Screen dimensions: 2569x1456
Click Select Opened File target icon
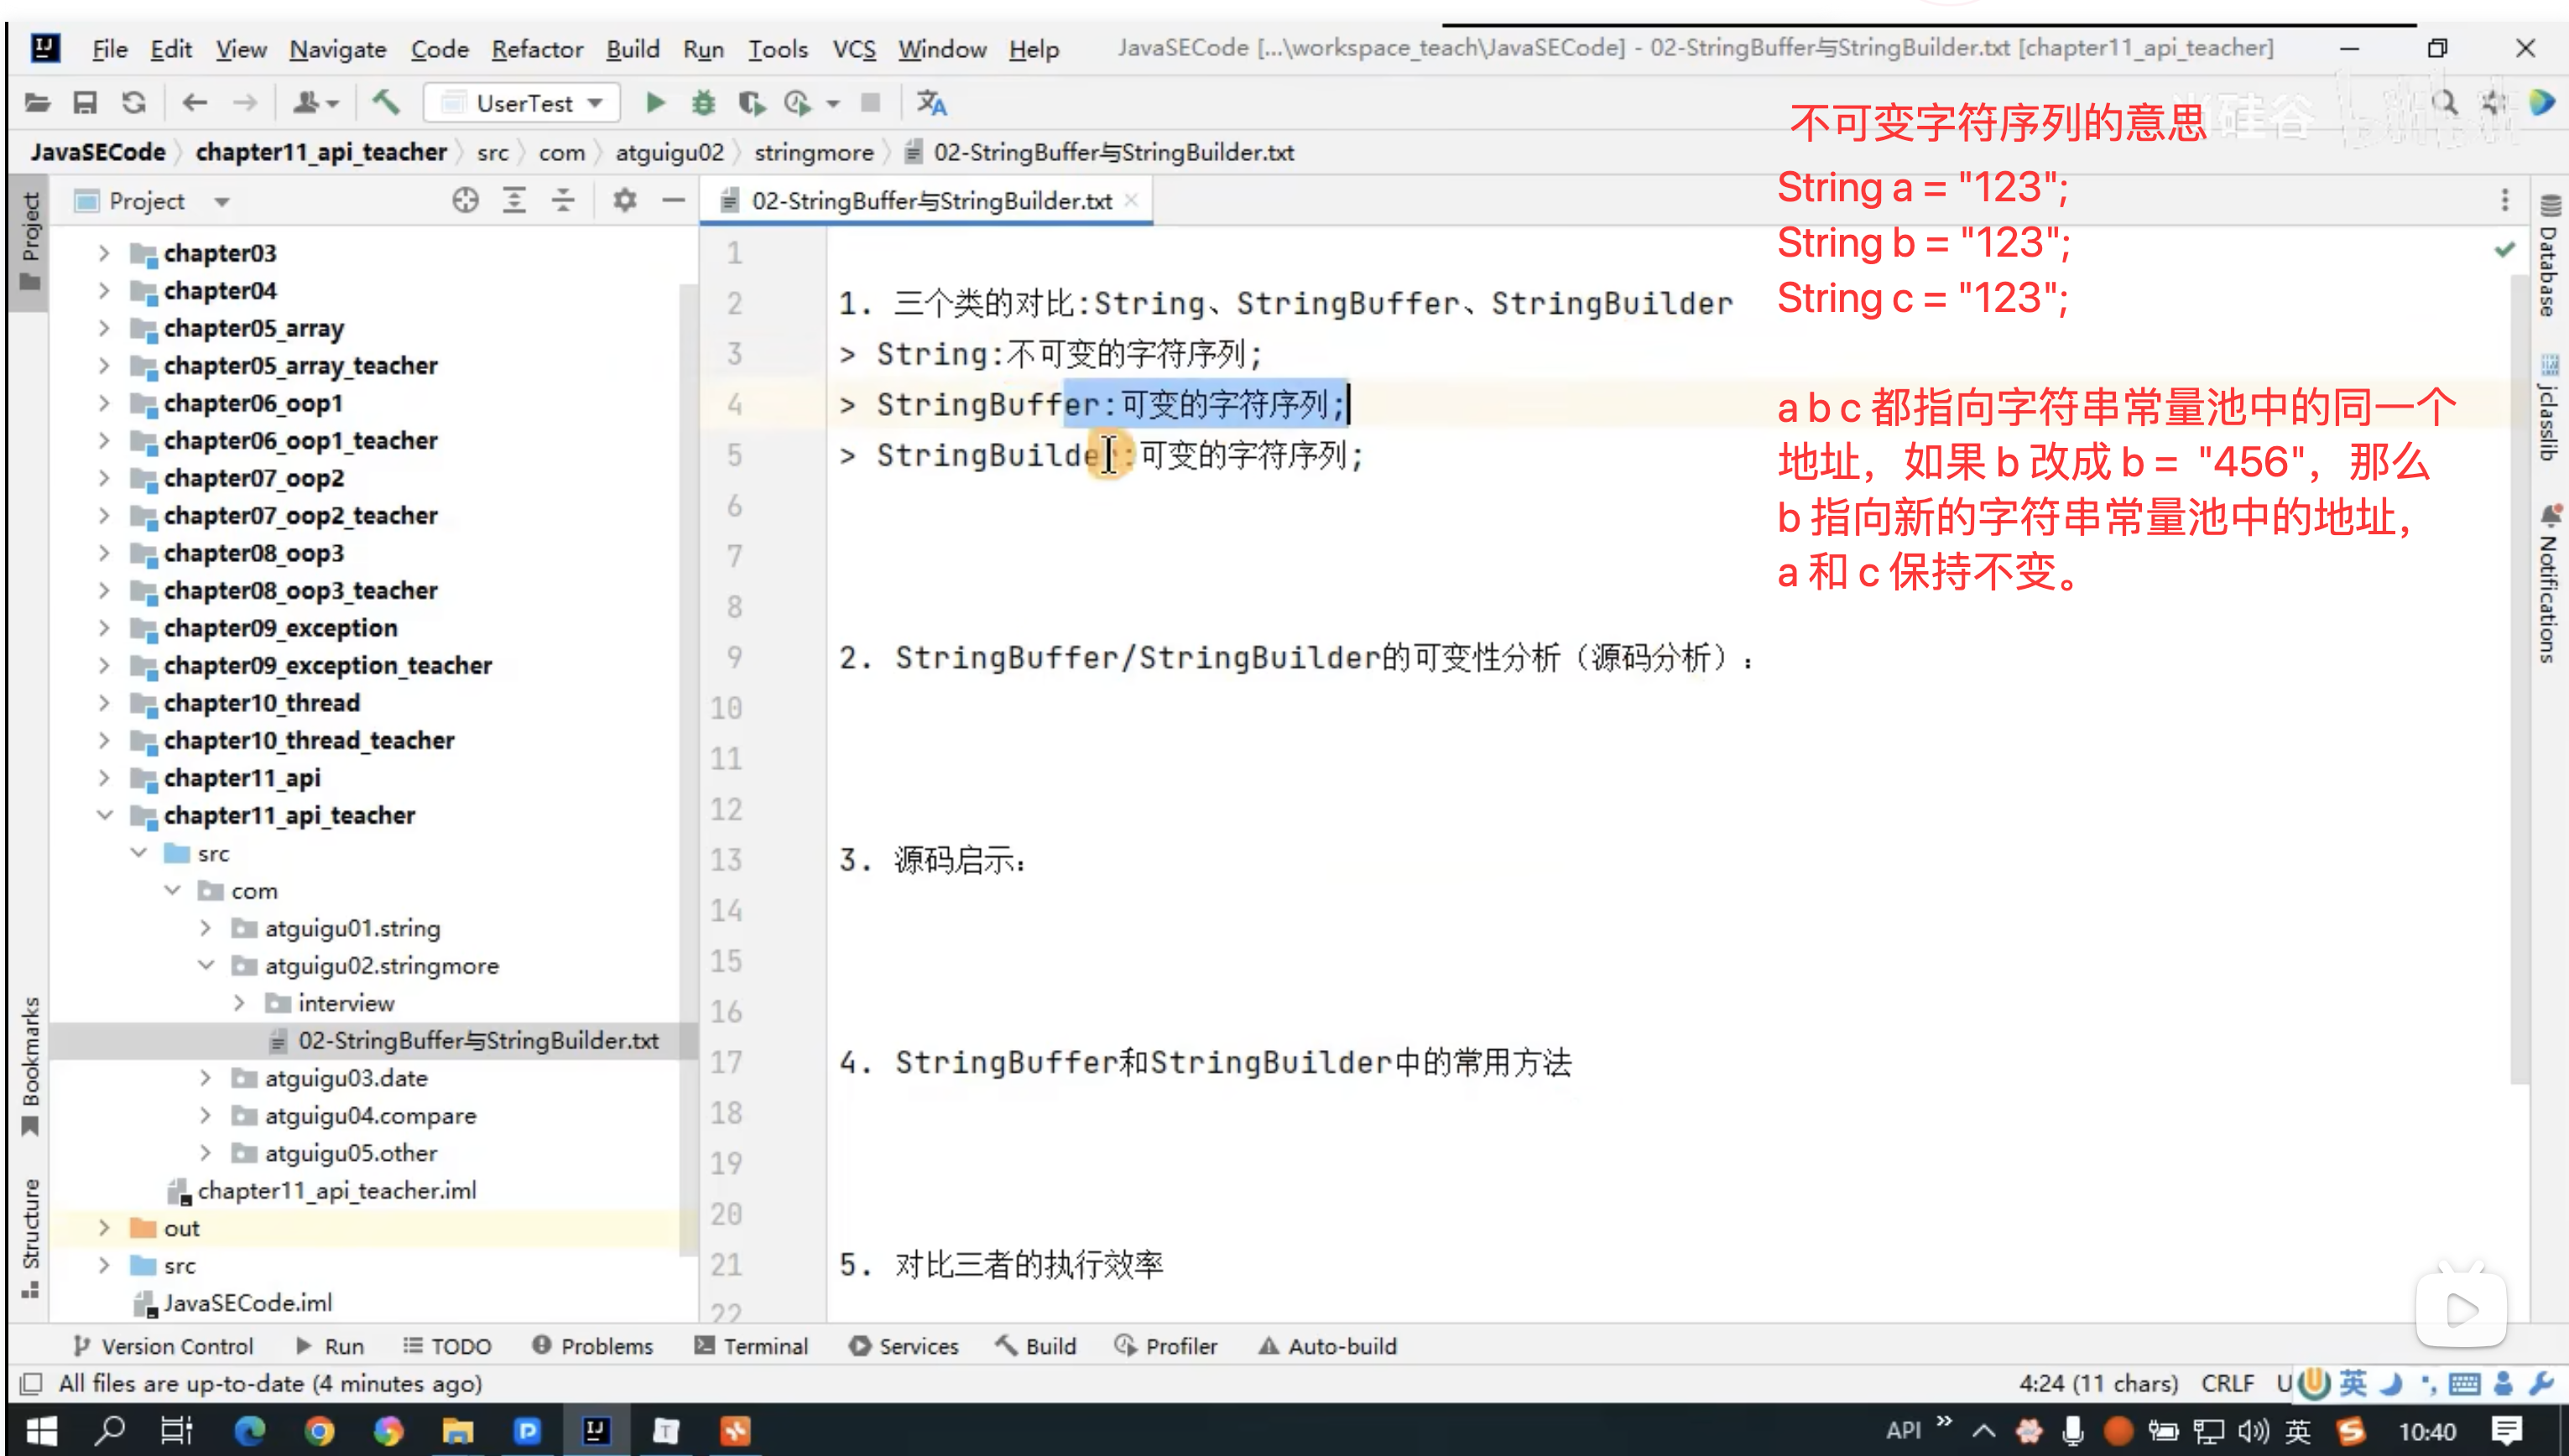(465, 201)
